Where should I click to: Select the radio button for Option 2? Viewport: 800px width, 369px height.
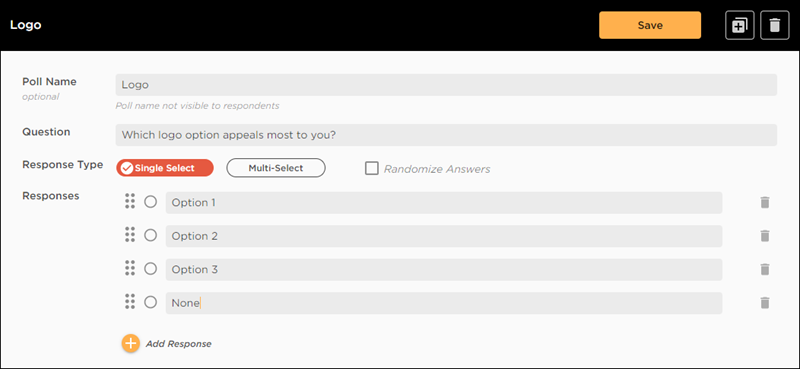150,235
